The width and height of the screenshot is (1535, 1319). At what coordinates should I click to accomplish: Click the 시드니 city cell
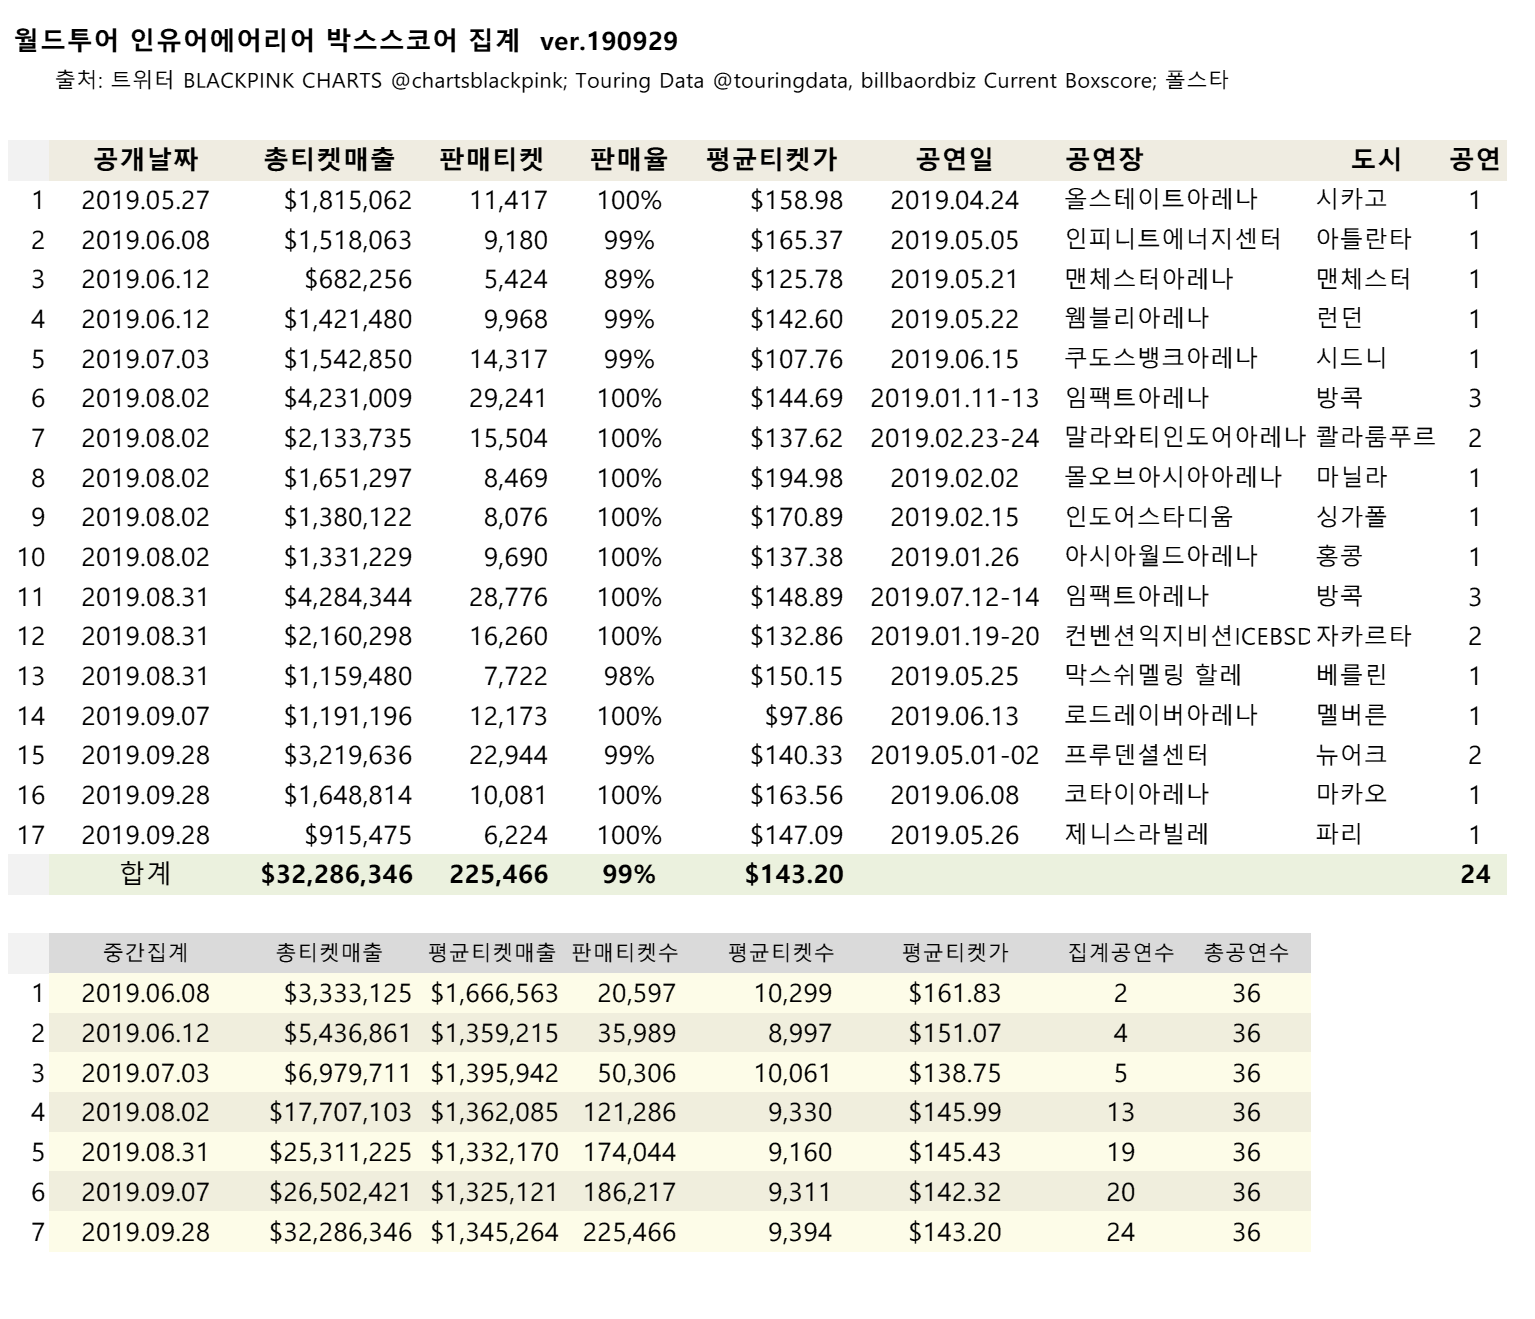point(1352,358)
